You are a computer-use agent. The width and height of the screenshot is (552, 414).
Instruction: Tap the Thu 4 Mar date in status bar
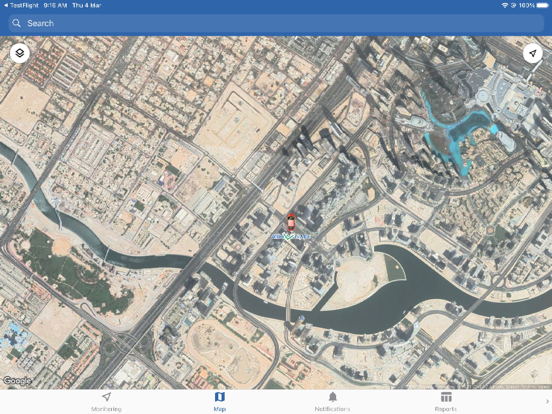coord(87,5)
